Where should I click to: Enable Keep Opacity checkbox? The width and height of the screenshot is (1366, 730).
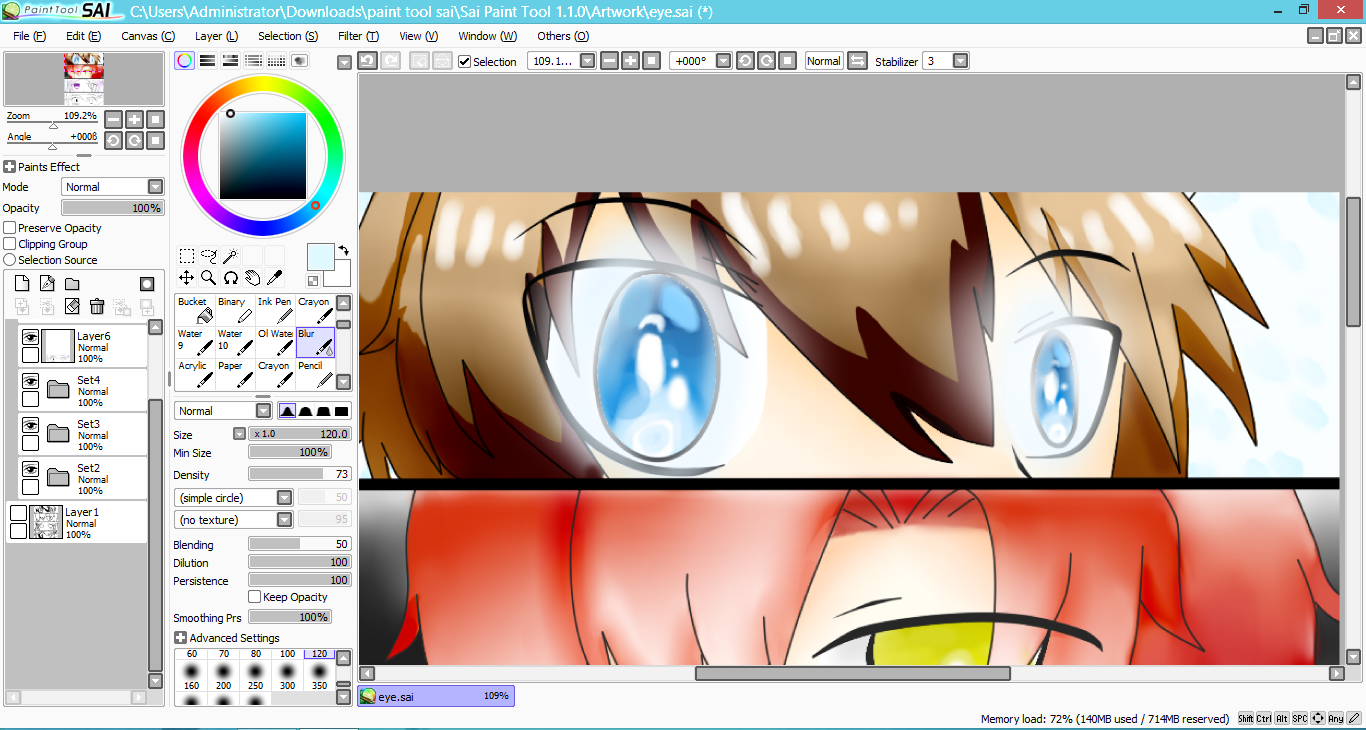pos(254,597)
